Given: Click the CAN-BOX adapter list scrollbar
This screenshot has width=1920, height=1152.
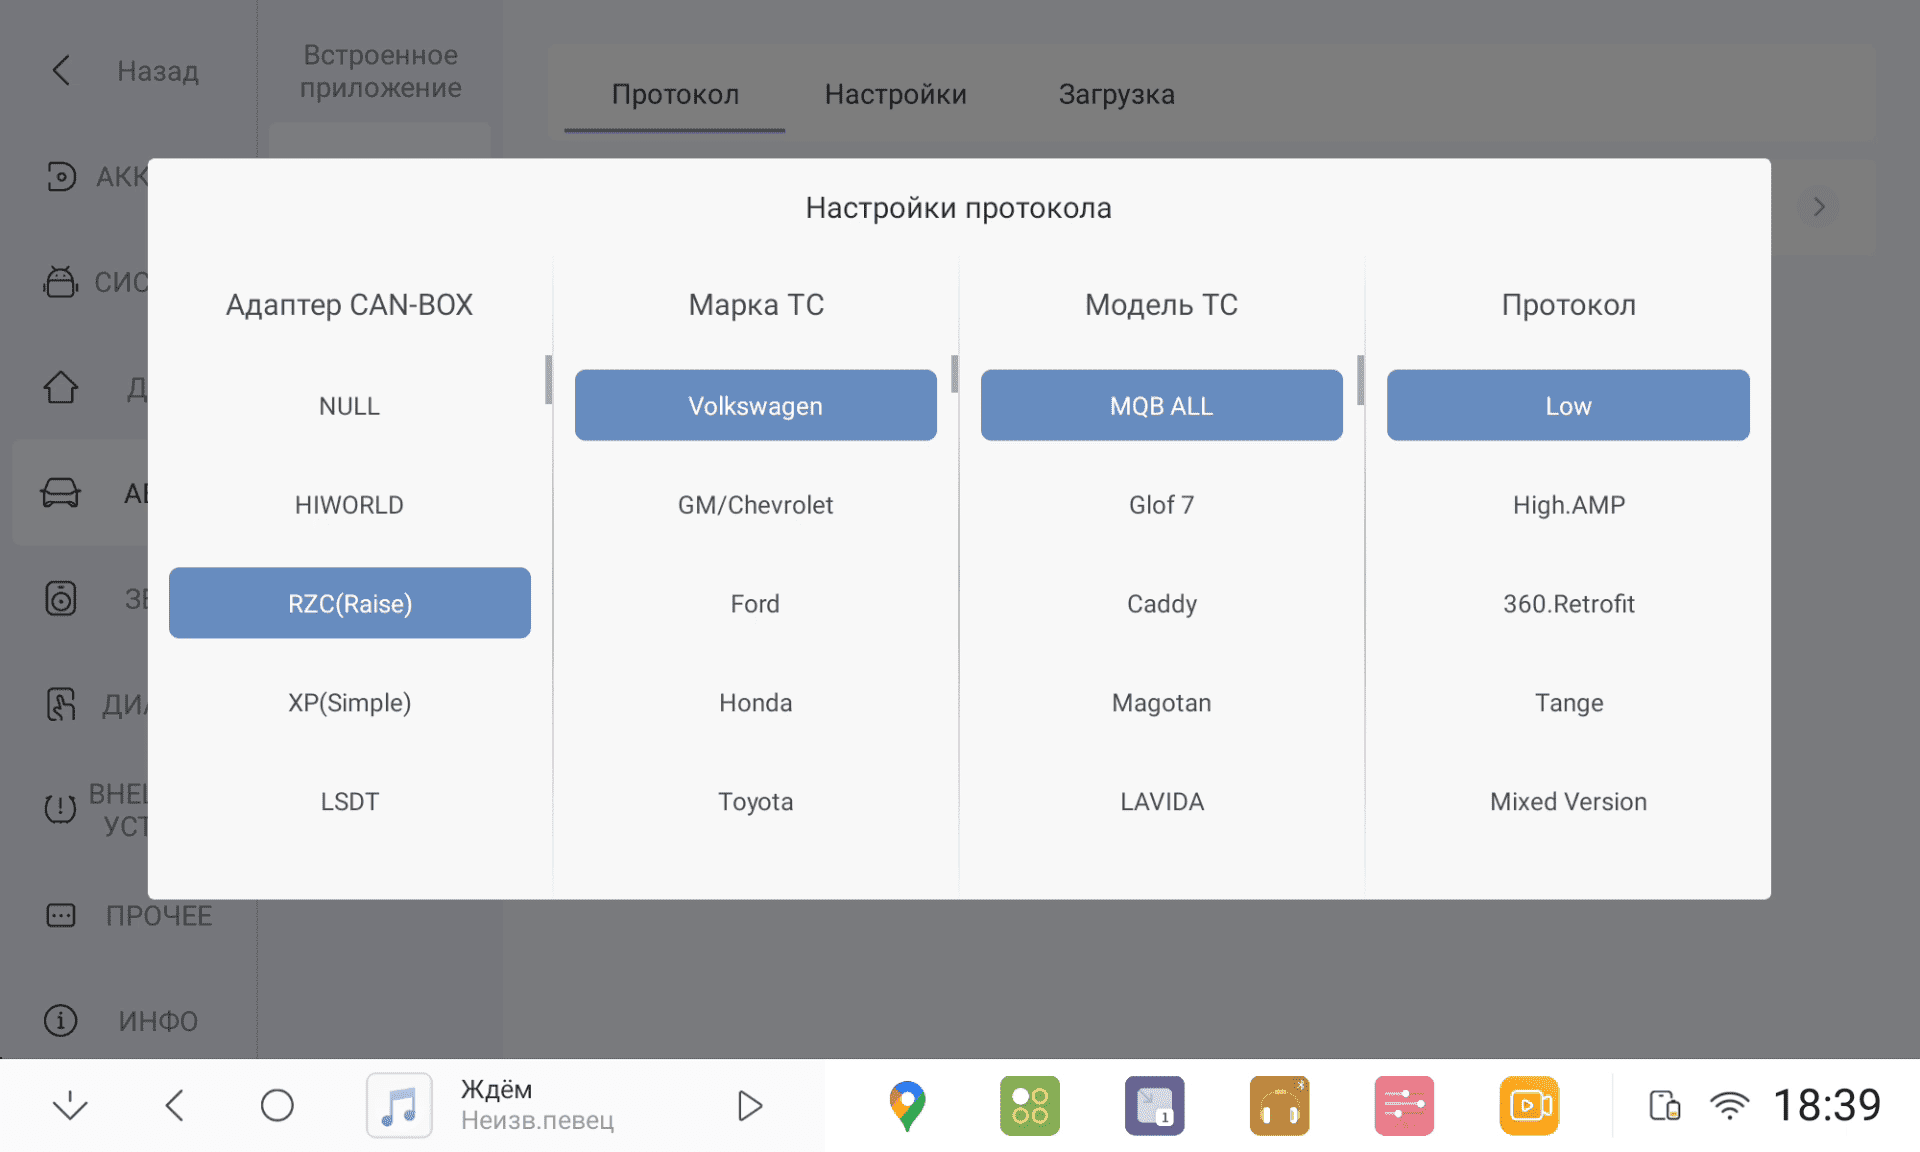Looking at the screenshot, I should pos(548,379).
